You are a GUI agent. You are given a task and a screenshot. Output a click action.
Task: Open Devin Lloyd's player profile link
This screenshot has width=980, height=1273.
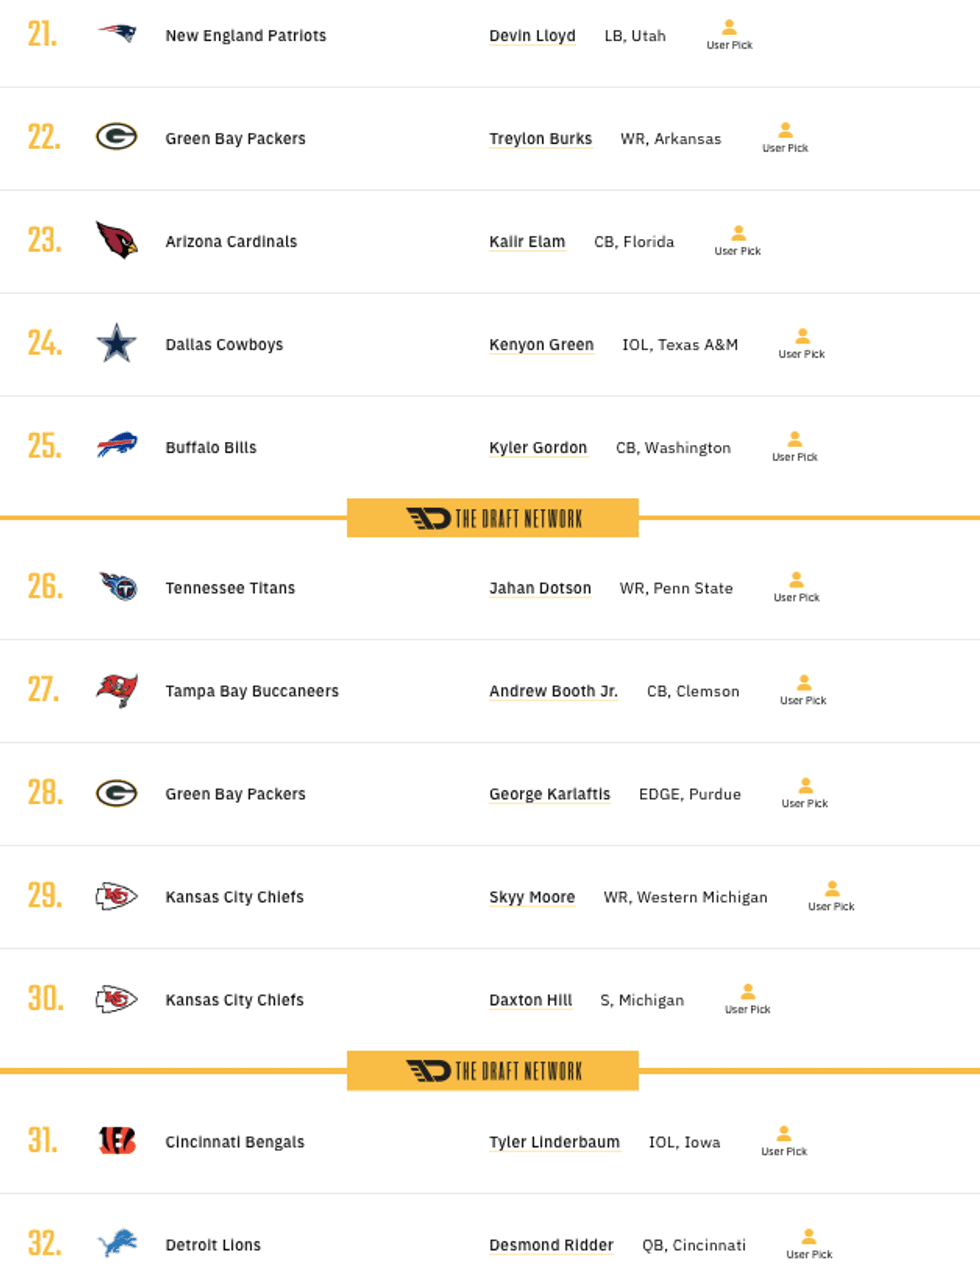point(532,35)
